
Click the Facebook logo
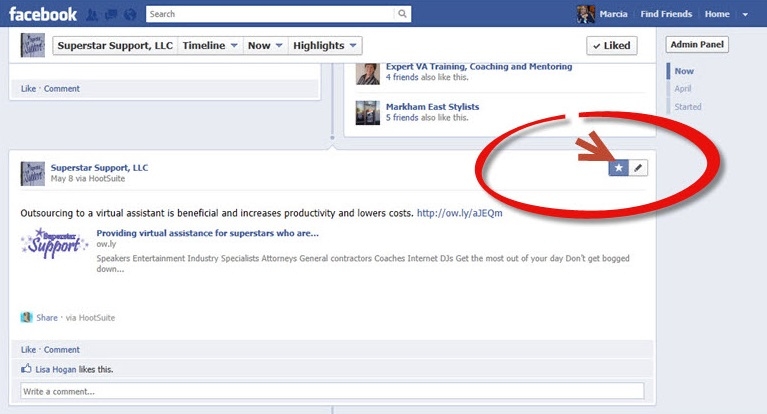click(43, 14)
